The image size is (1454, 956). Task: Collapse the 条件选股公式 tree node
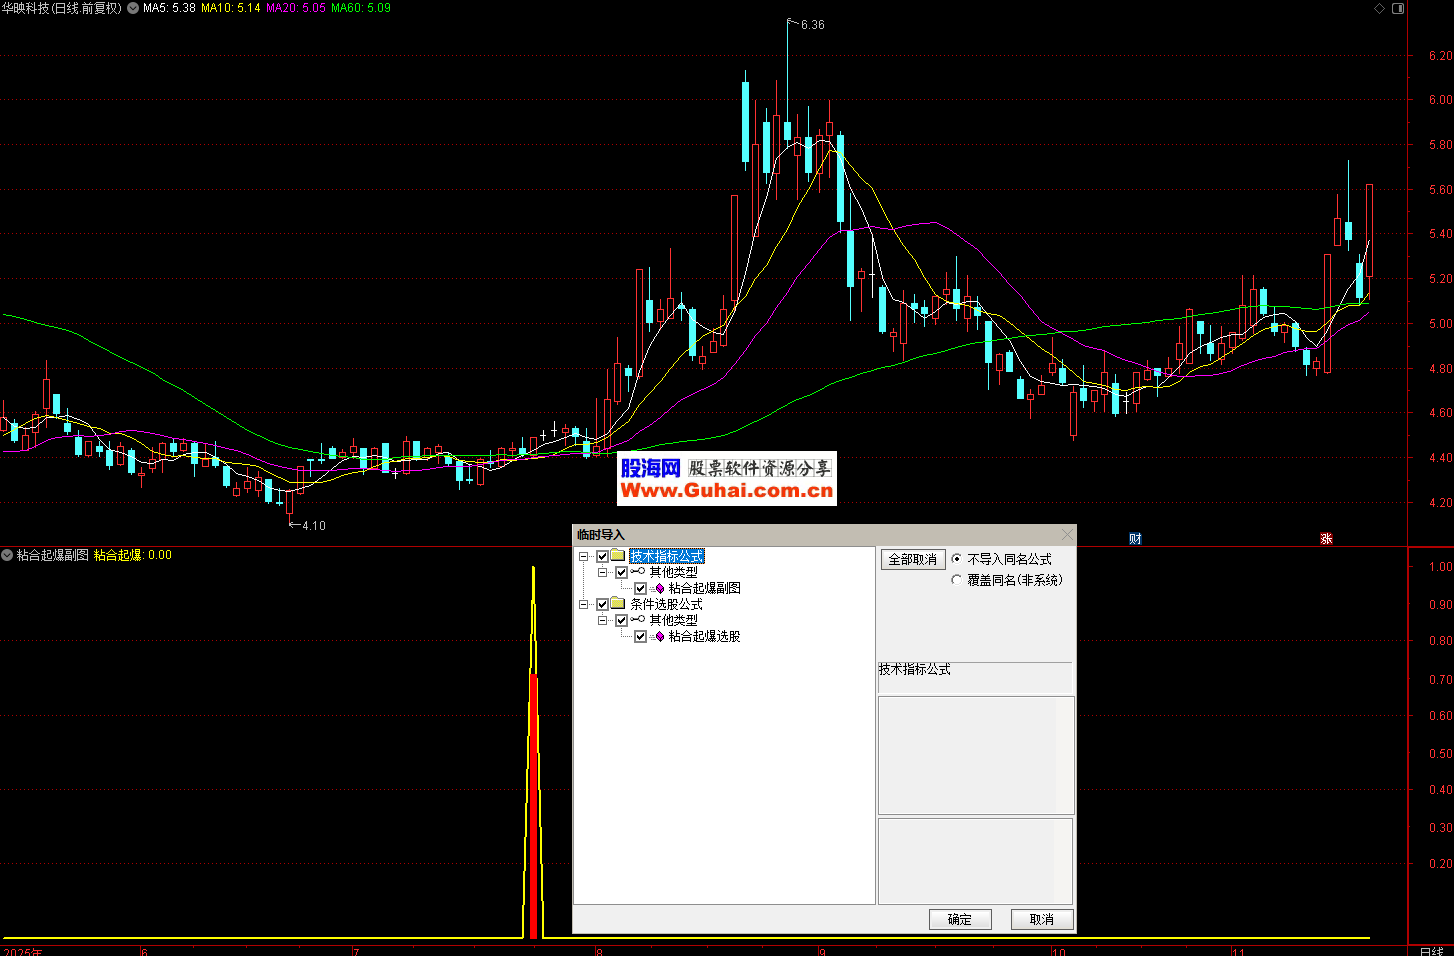tap(583, 604)
